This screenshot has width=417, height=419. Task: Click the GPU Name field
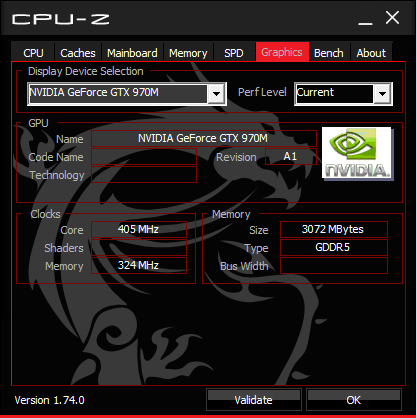(204, 138)
